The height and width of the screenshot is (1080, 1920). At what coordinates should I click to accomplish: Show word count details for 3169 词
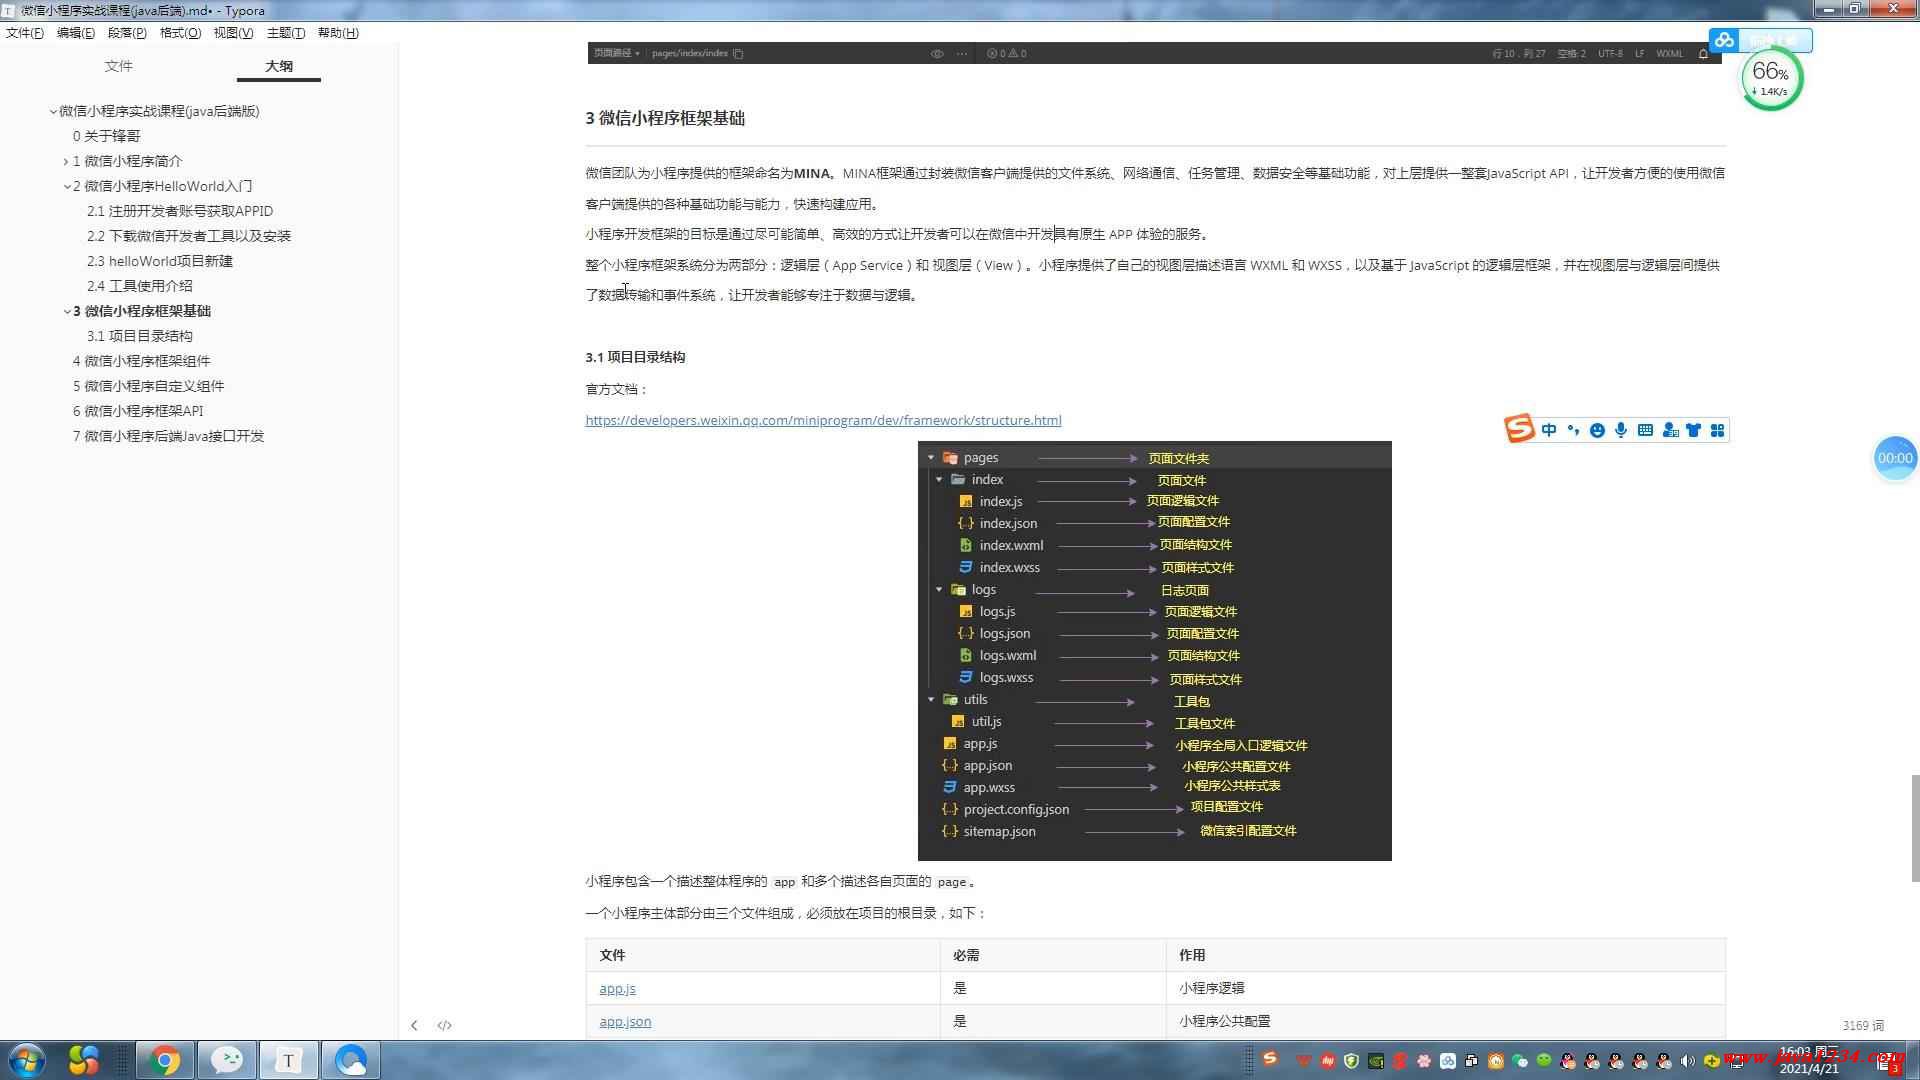[x=1863, y=1025]
